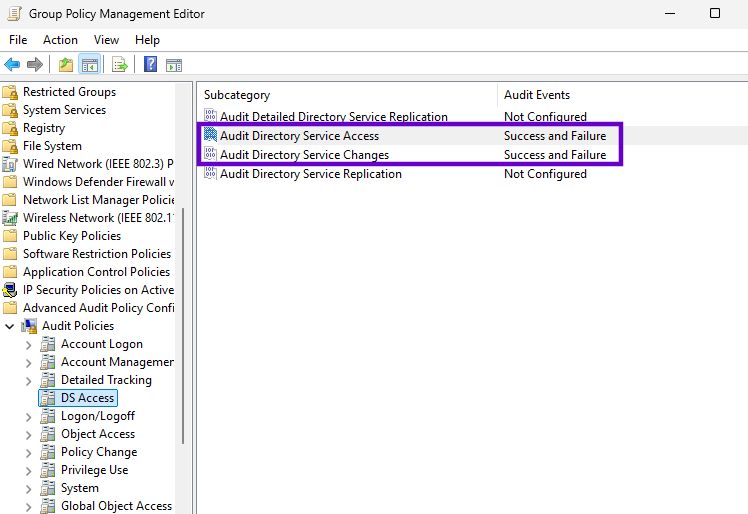Click the Back arrow toolbar icon
The width and height of the screenshot is (748, 514).
12,65
